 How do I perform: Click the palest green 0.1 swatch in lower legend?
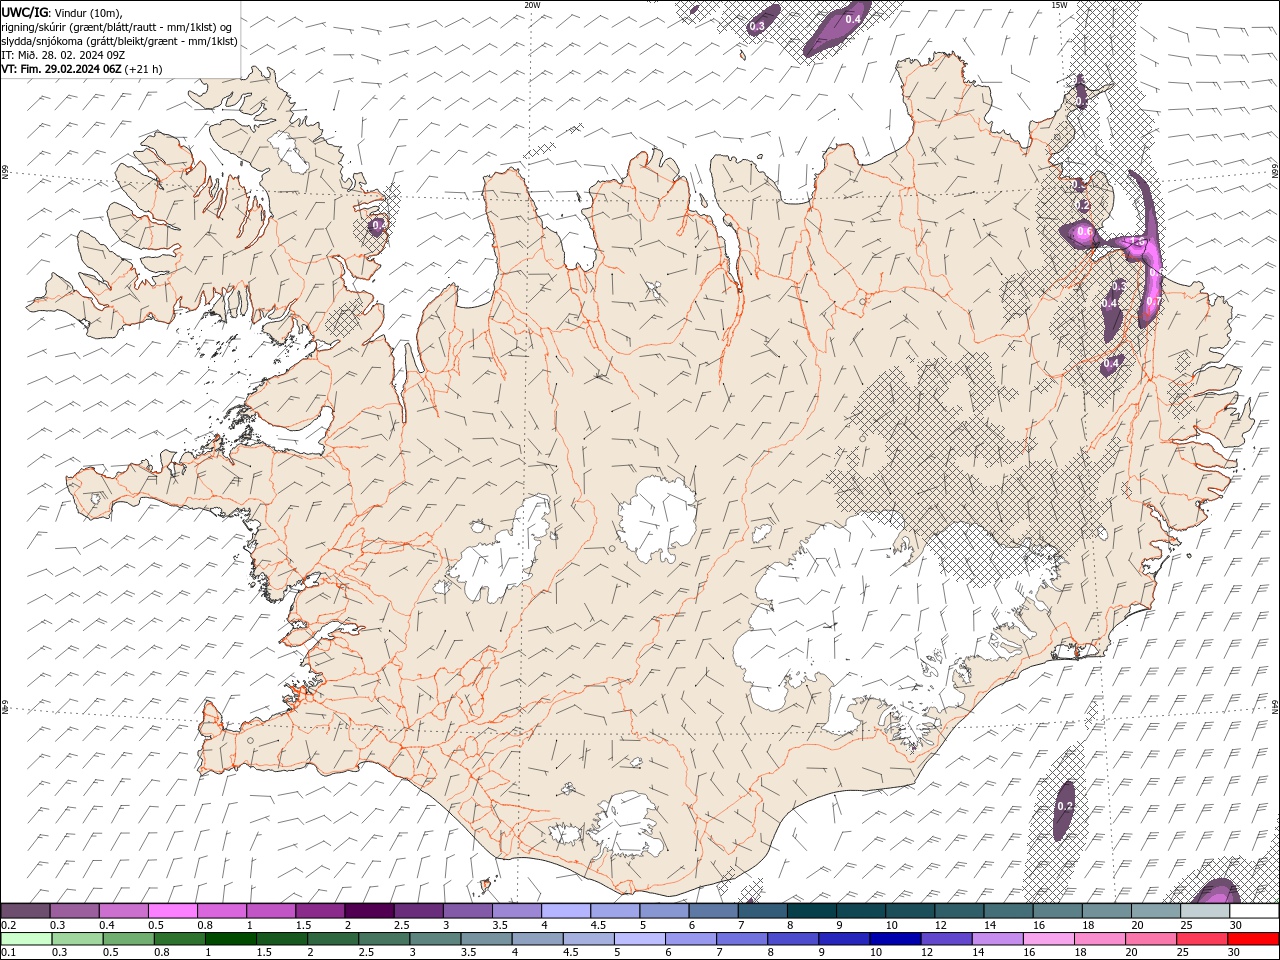(x=26, y=939)
